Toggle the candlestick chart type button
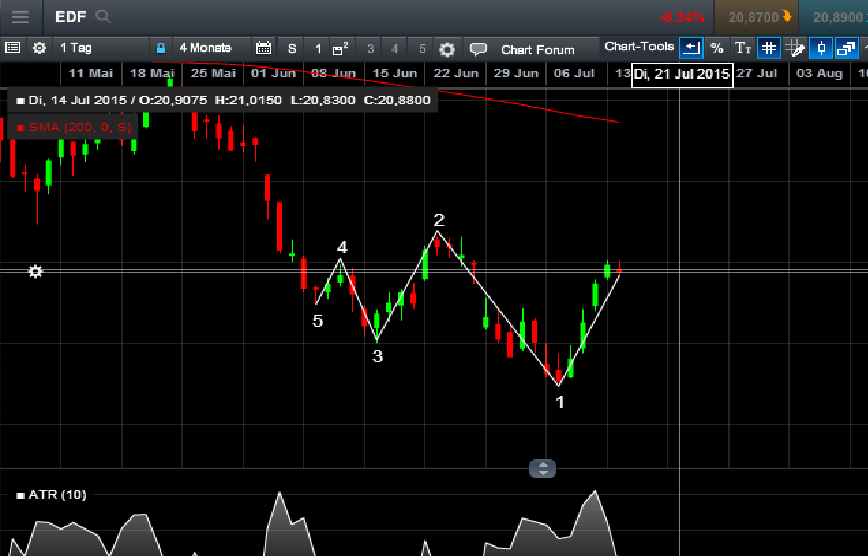Image resolution: width=868 pixels, height=556 pixels. pyautogui.click(x=821, y=48)
